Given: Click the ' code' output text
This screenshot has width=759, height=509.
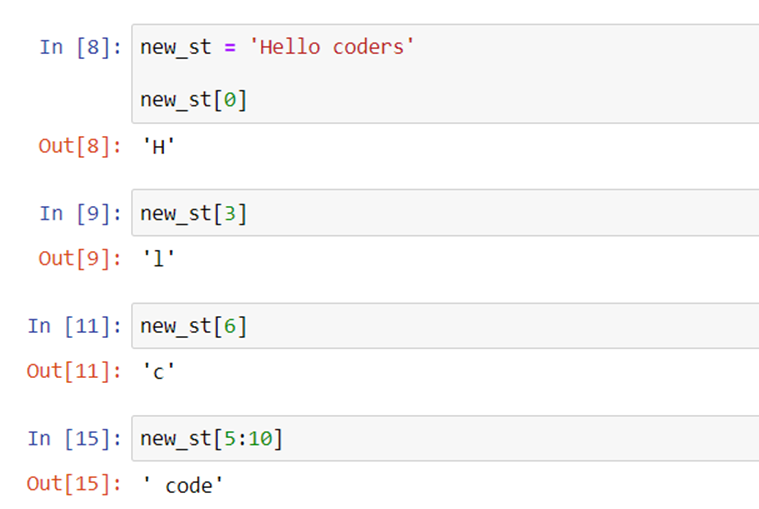Looking at the screenshot, I should (182, 485).
